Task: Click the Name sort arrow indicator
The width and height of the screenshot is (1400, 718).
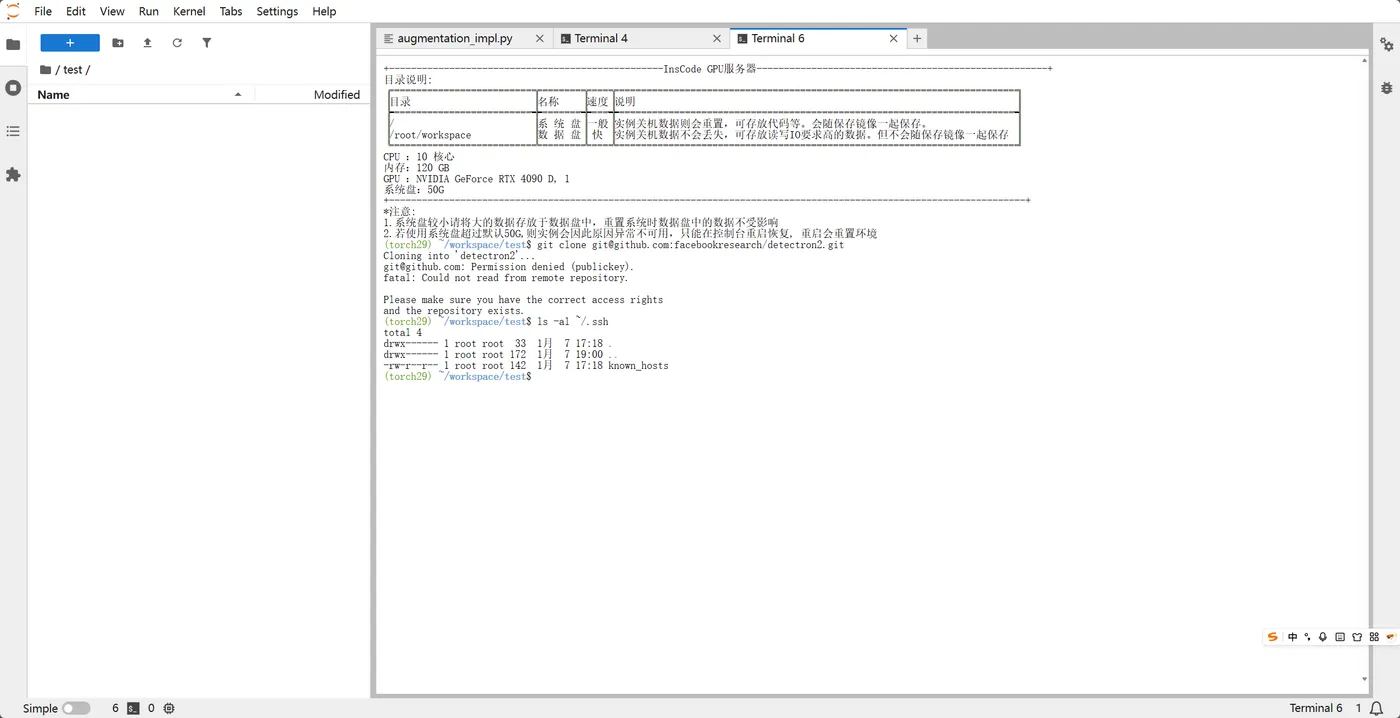Action: 238,95
